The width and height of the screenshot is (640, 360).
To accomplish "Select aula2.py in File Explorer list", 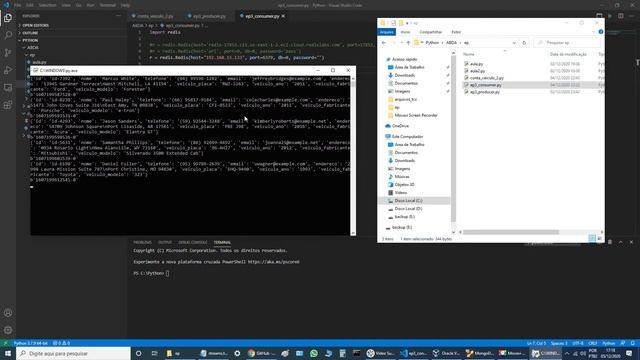I will click(477, 71).
